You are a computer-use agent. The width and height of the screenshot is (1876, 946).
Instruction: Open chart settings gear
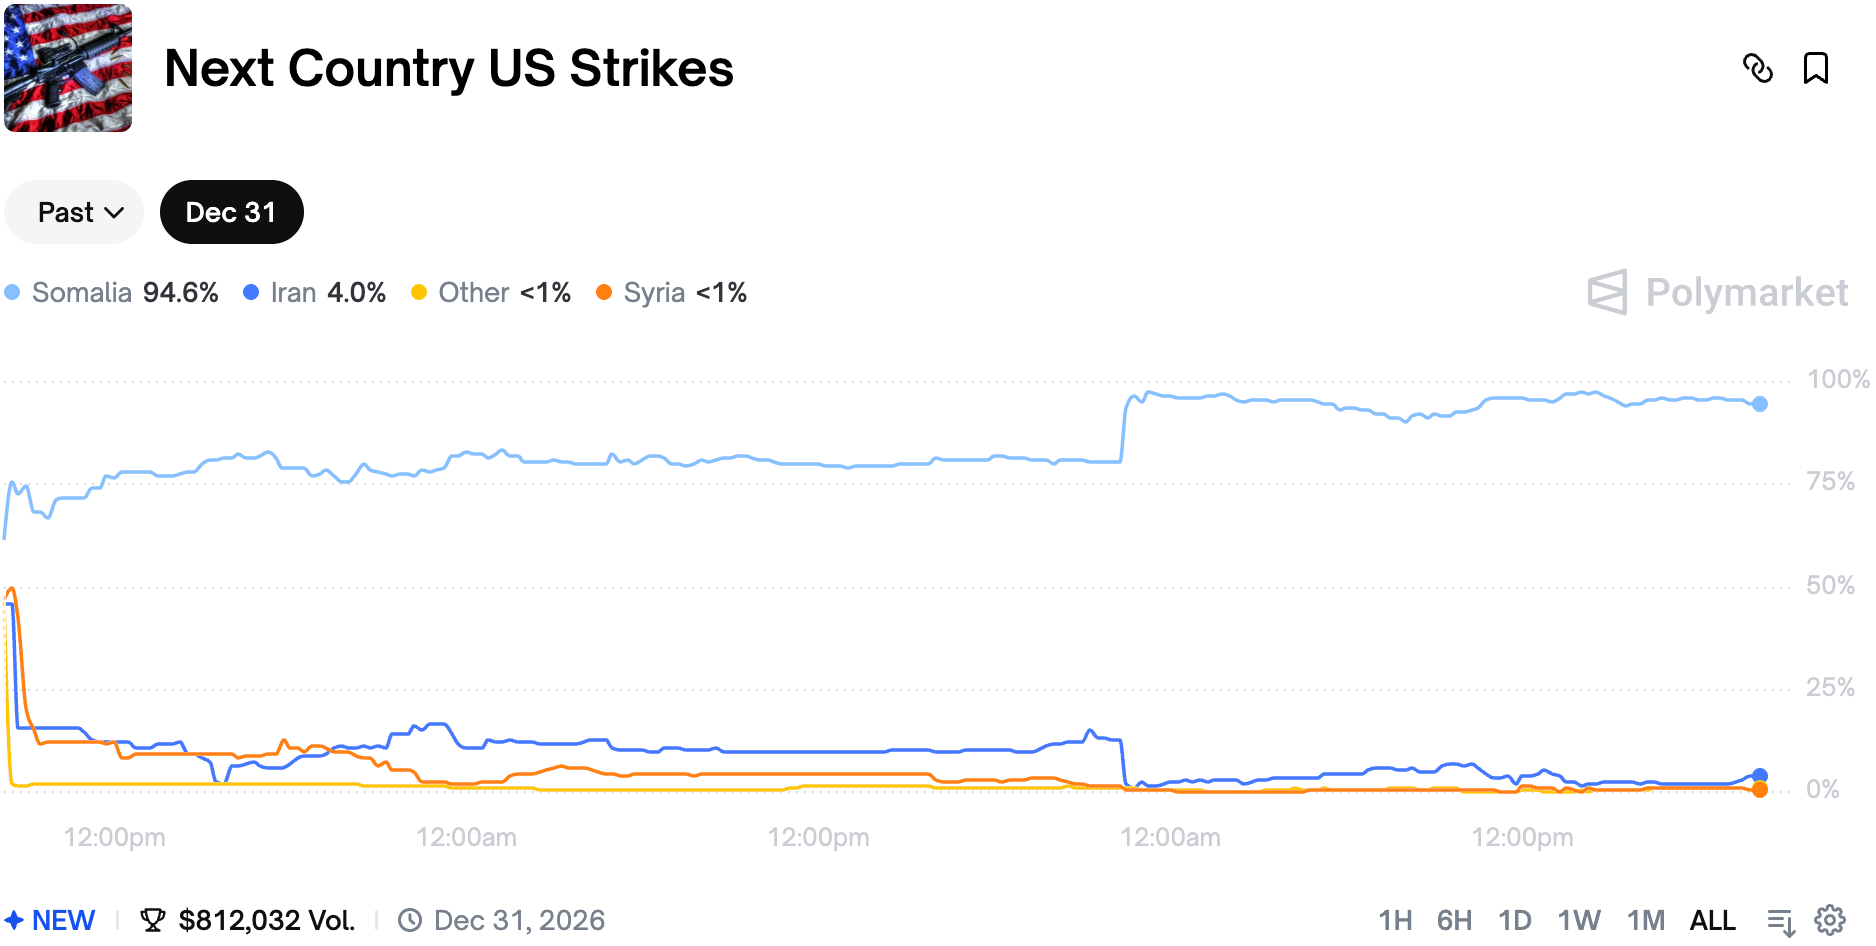click(x=1830, y=920)
